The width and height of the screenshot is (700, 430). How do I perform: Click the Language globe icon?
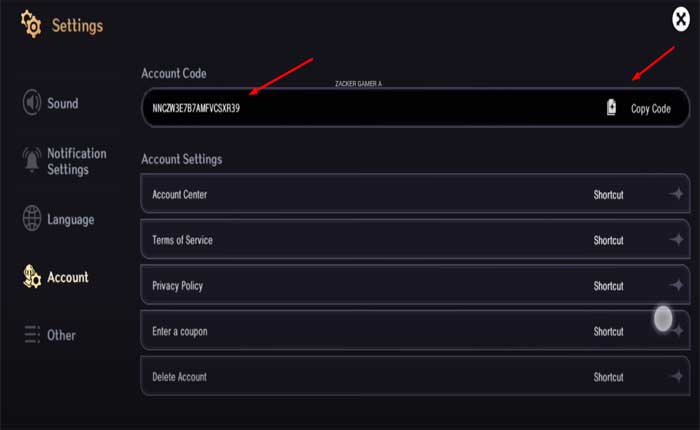(x=31, y=219)
